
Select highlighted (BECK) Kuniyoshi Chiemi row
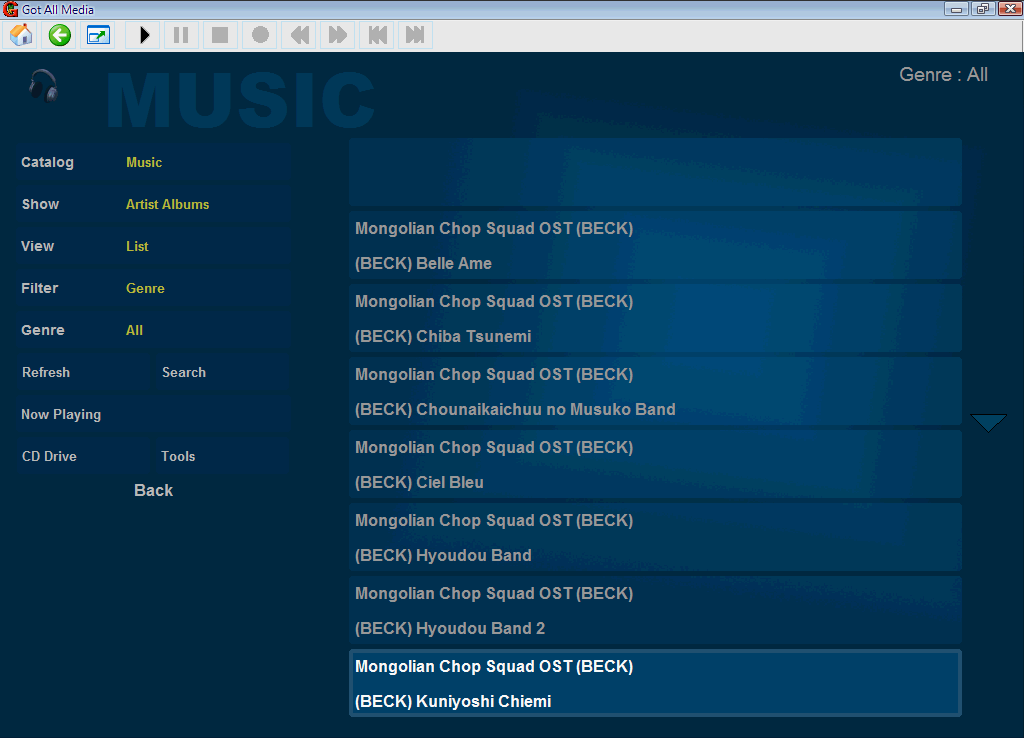pos(655,683)
